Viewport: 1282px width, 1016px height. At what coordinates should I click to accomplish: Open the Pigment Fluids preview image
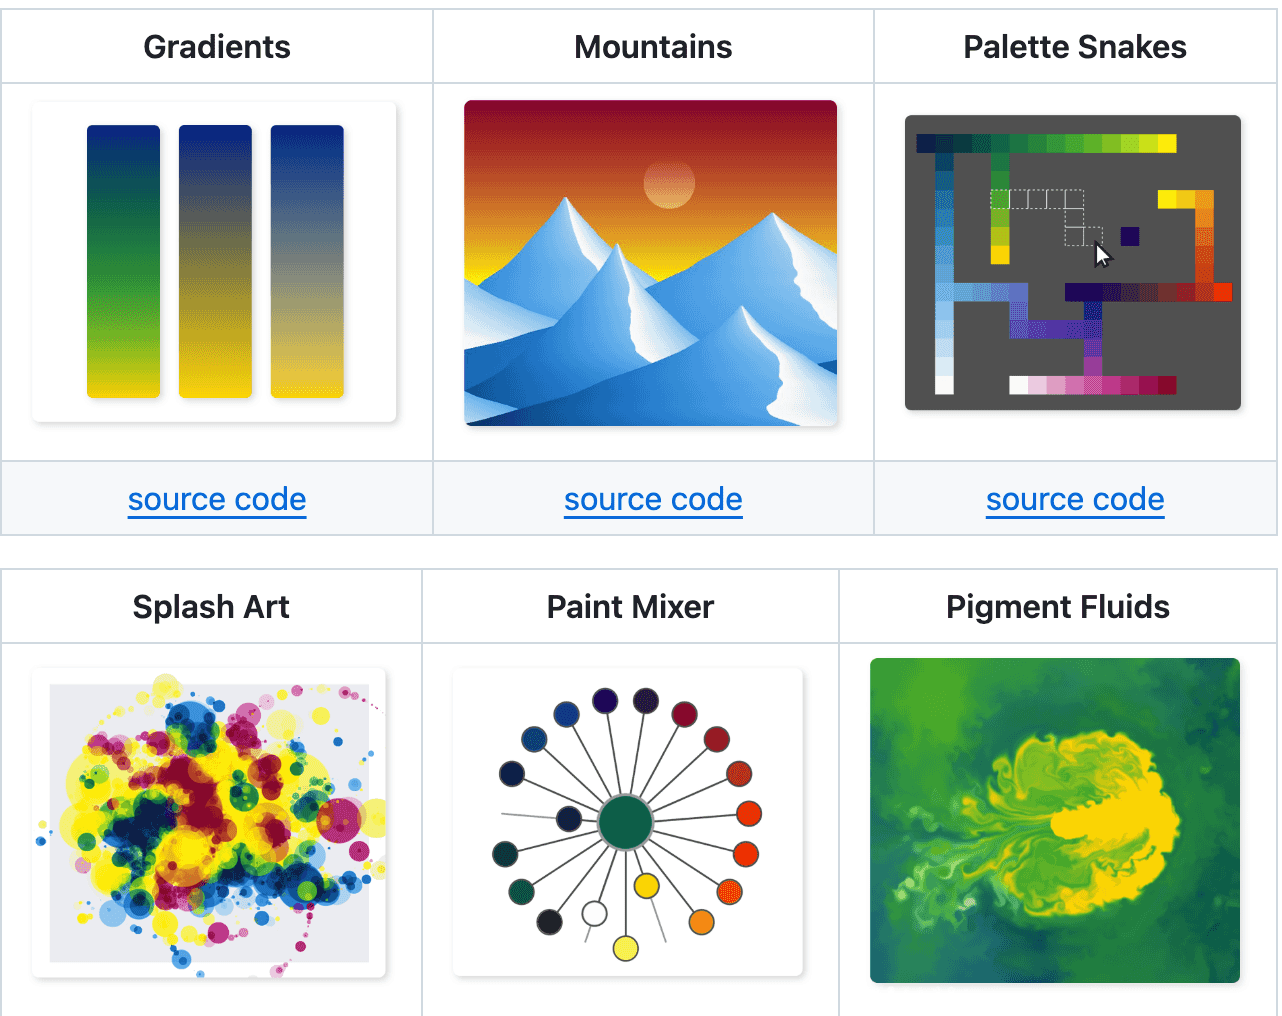pos(1055,820)
